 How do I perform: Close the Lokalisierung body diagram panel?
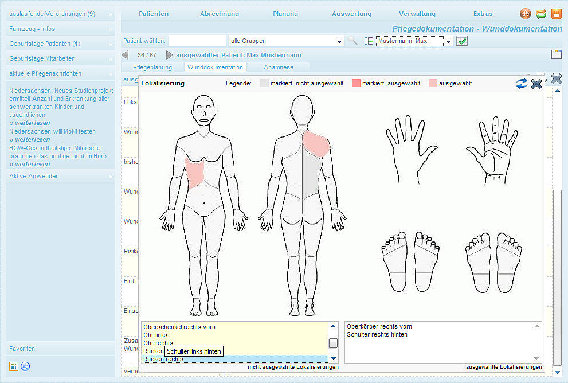pyautogui.click(x=536, y=83)
